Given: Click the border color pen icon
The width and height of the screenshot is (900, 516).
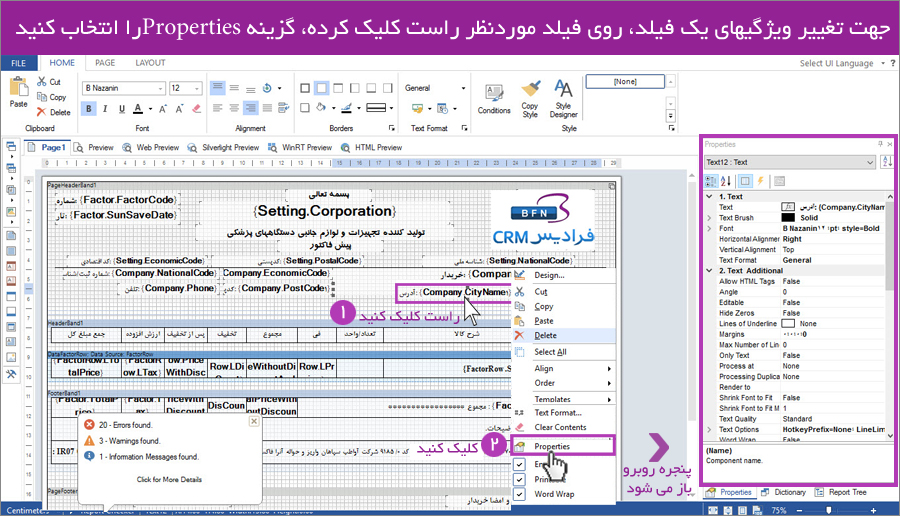Looking at the screenshot, I should tap(346, 107).
